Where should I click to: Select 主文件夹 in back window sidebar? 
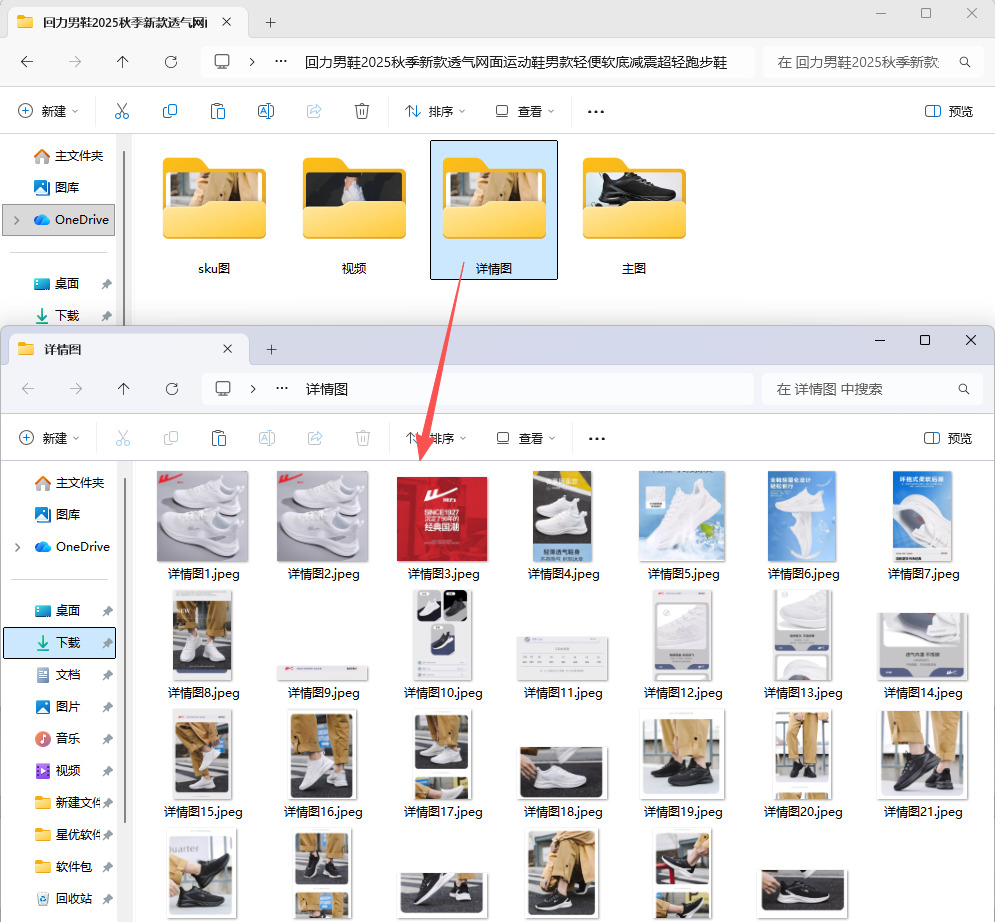(68, 156)
